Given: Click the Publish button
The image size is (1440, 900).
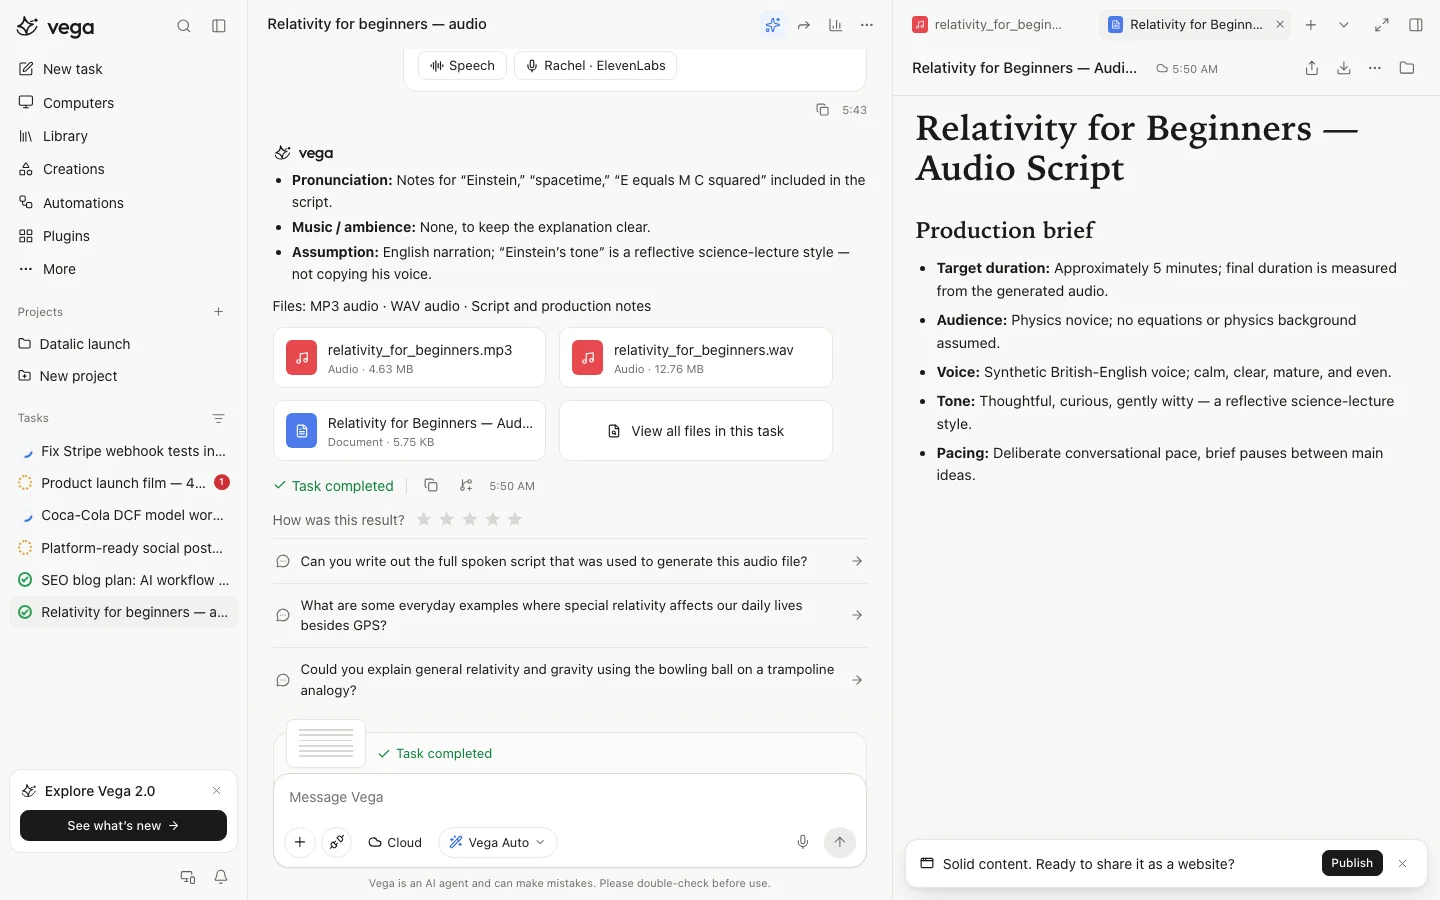Looking at the screenshot, I should [1352, 863].
